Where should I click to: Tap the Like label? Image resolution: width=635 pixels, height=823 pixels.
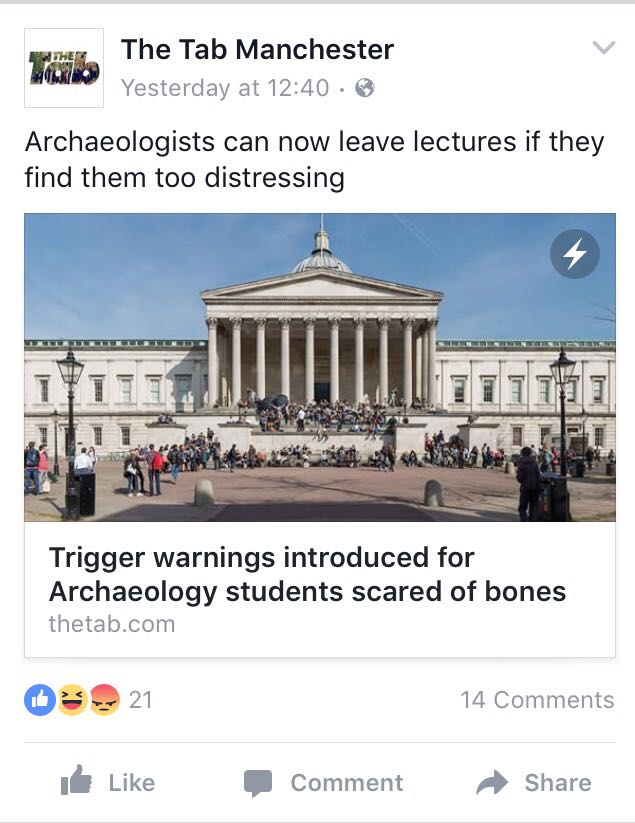pyautogui.click(x=132, y=783)
